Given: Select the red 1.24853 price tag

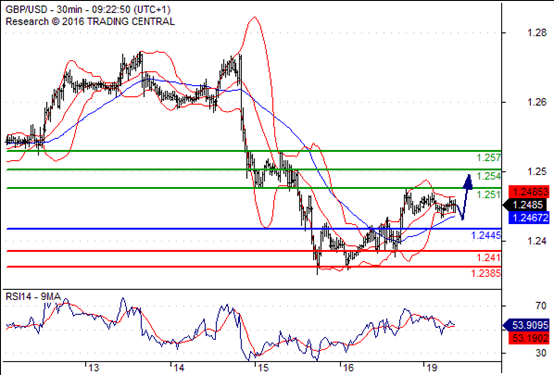Looking at the screenshot, I should [529, 192].
